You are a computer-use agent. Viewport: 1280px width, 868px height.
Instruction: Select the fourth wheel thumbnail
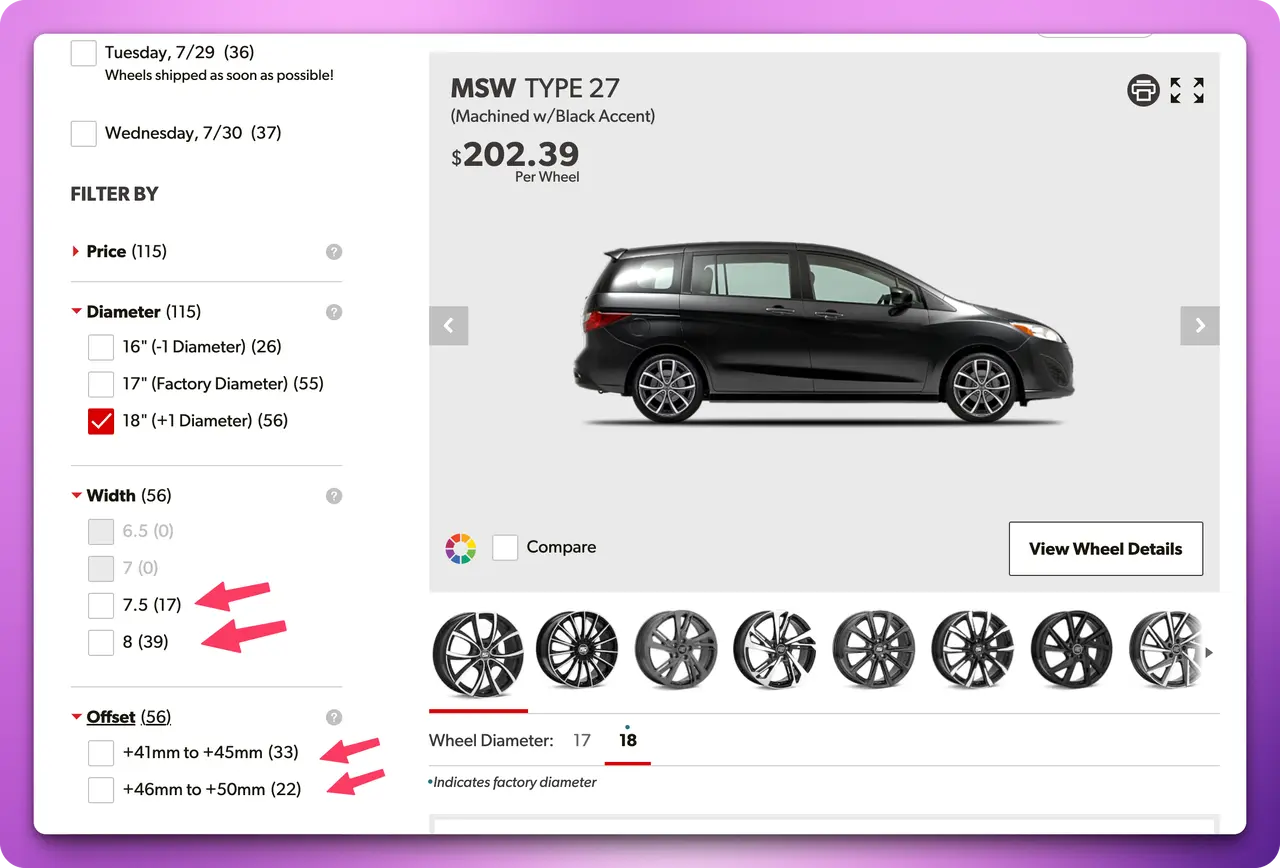[x=775, y=650]
